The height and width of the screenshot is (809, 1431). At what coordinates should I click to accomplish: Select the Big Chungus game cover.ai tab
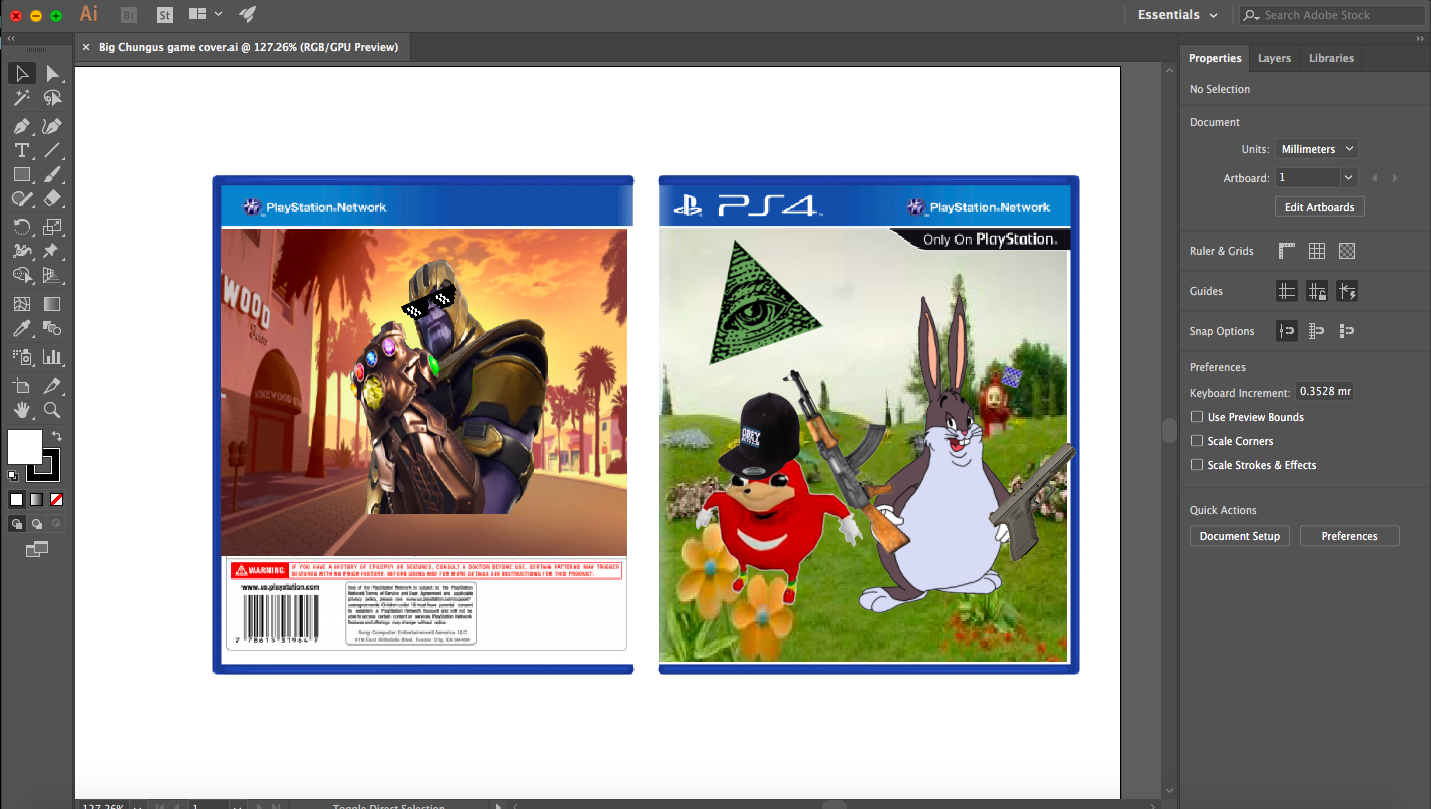click(248, 47)
